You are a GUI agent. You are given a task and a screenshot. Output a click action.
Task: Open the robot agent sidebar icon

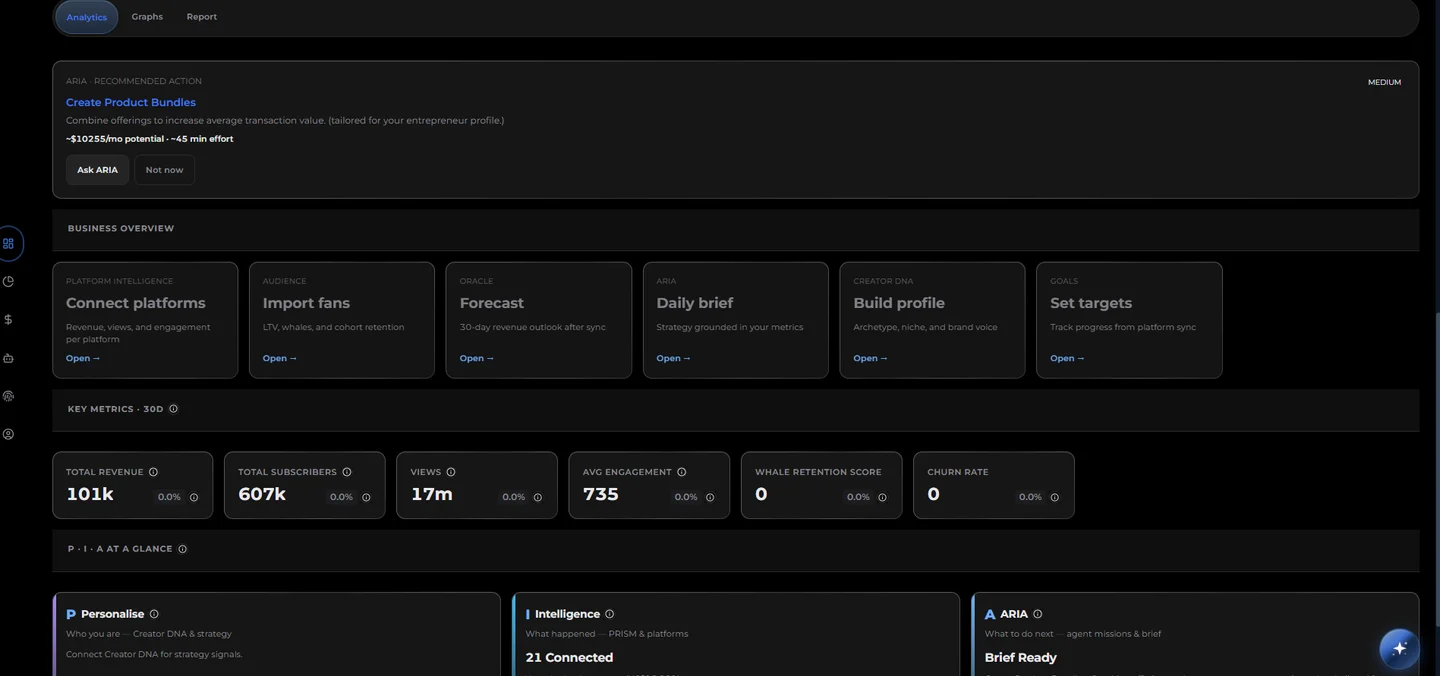[x=8, y=358]
